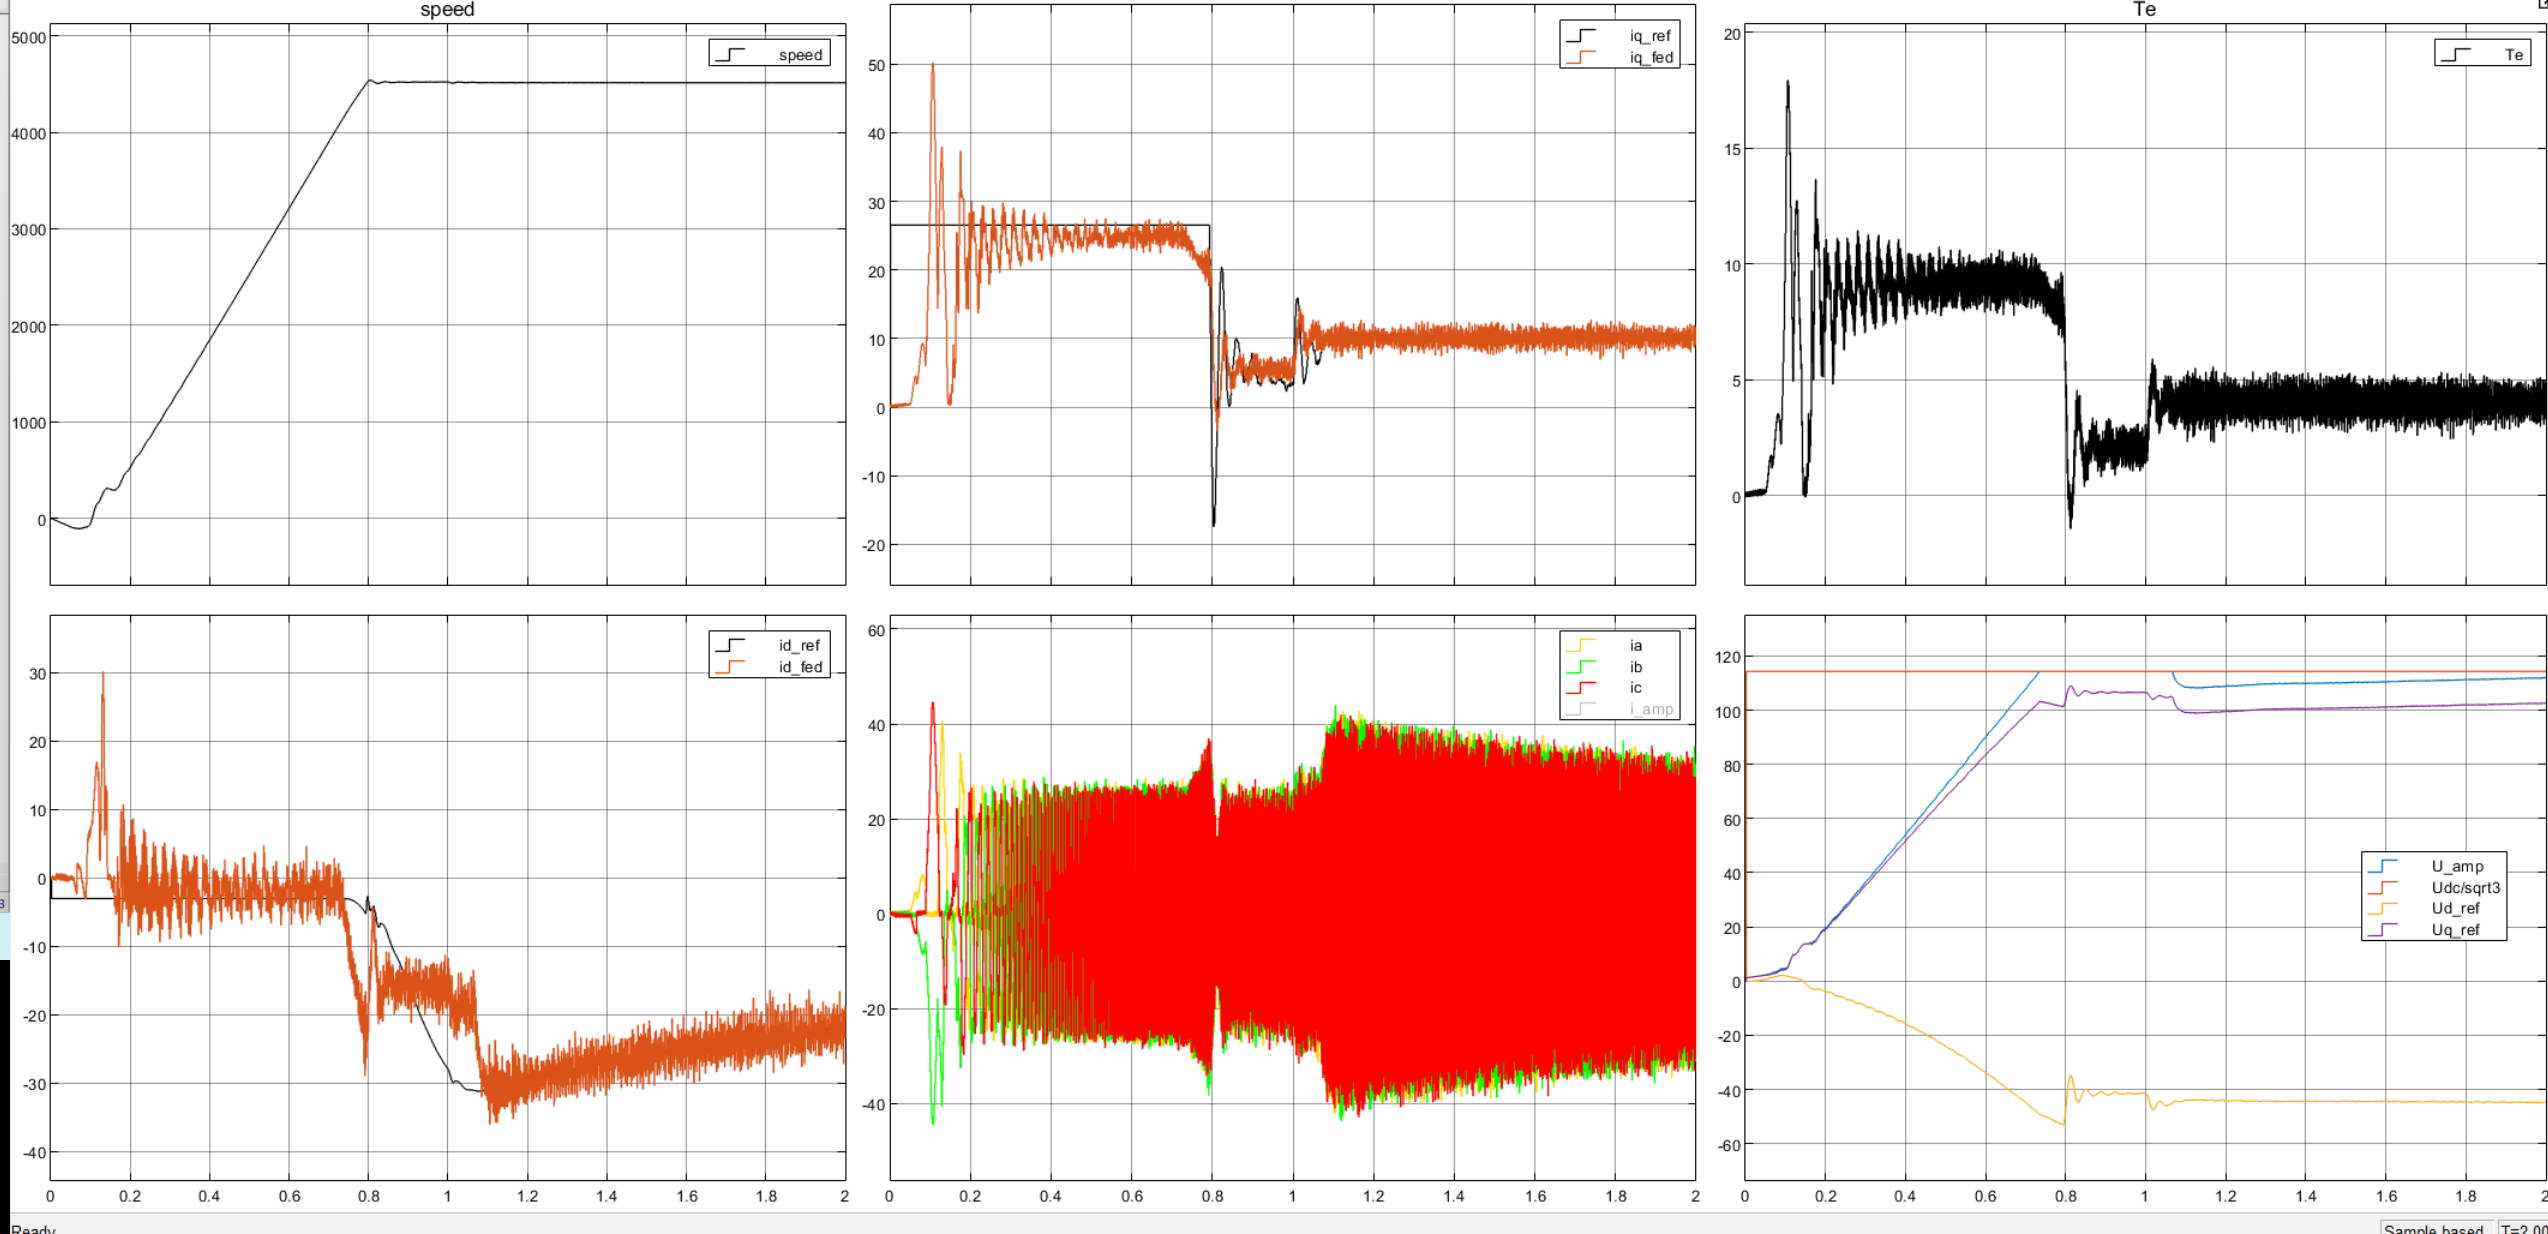
Task: Click the Uq_ref legend label text
Action: [x=2455, y=930]
